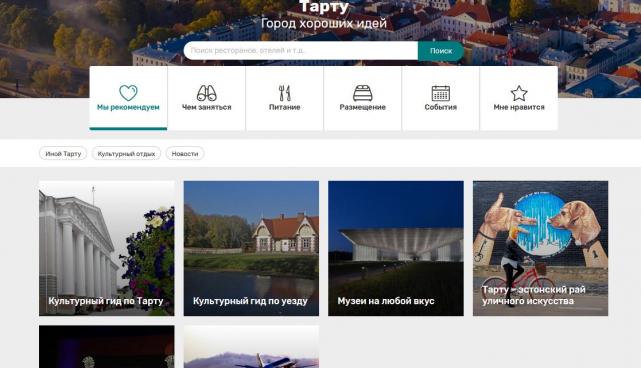
Task: Click the fork and knife Питание icon
Action: 285,93
